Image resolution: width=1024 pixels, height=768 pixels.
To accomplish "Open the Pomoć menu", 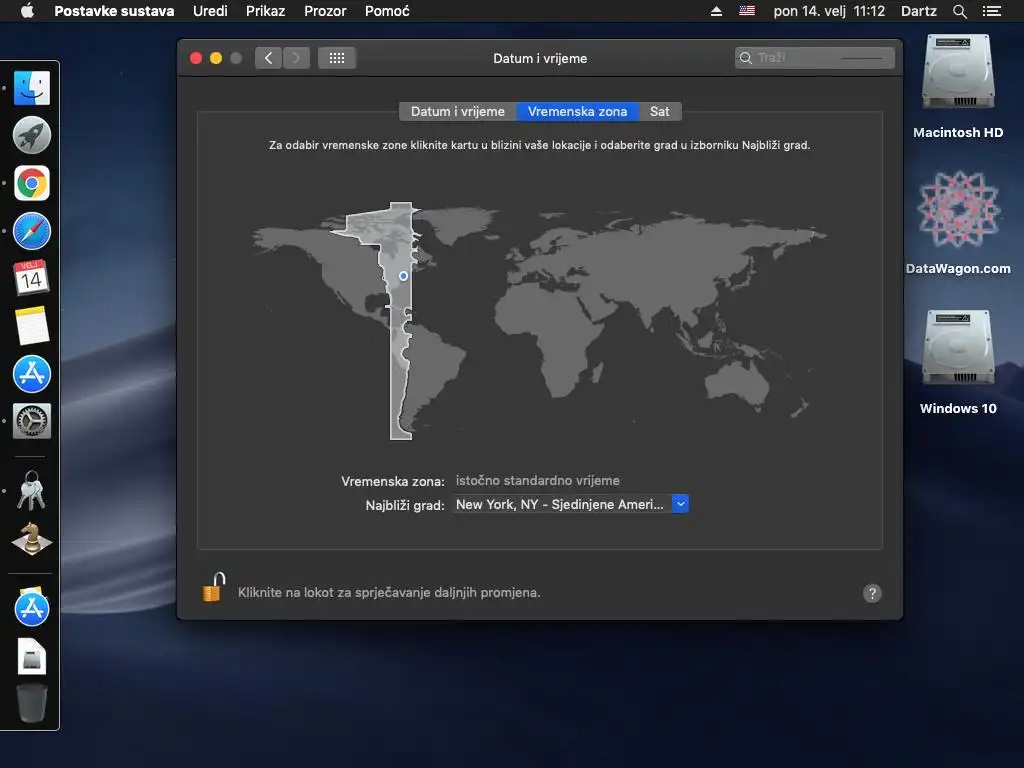I will click(387, 11).
